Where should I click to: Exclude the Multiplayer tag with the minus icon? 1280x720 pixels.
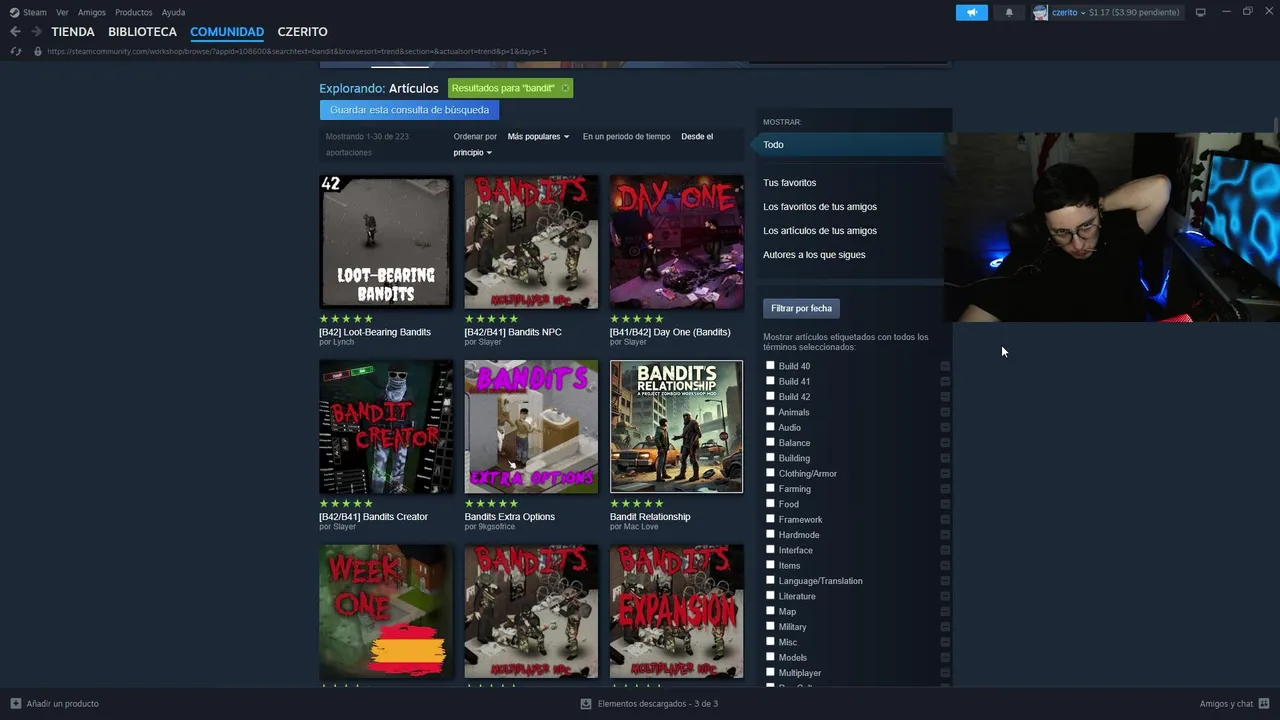point(945,673)
